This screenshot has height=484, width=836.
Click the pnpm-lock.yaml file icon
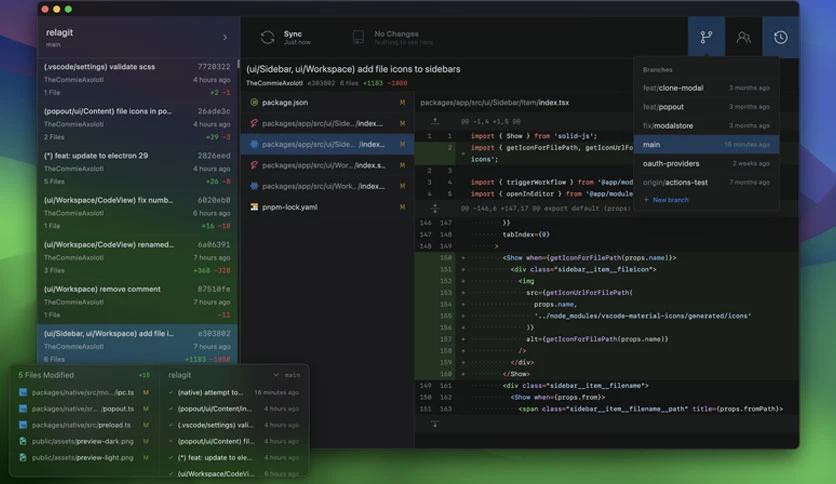click(254, 207)
